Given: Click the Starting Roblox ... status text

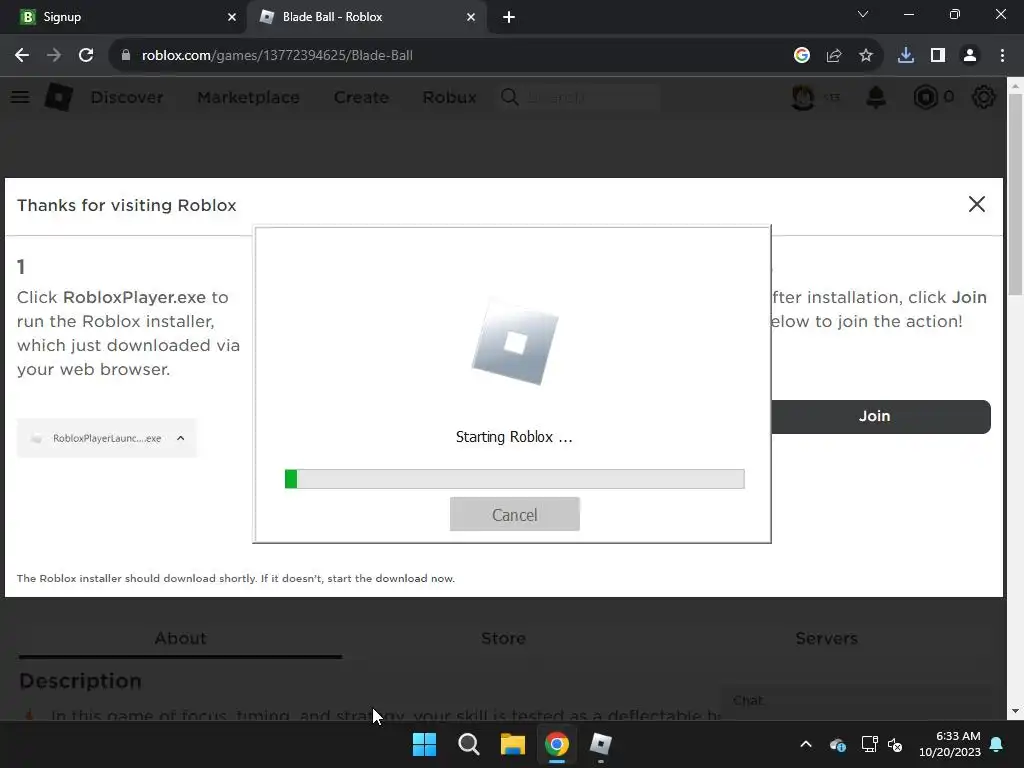Looking at the screenshot, I should click(514, 437).
